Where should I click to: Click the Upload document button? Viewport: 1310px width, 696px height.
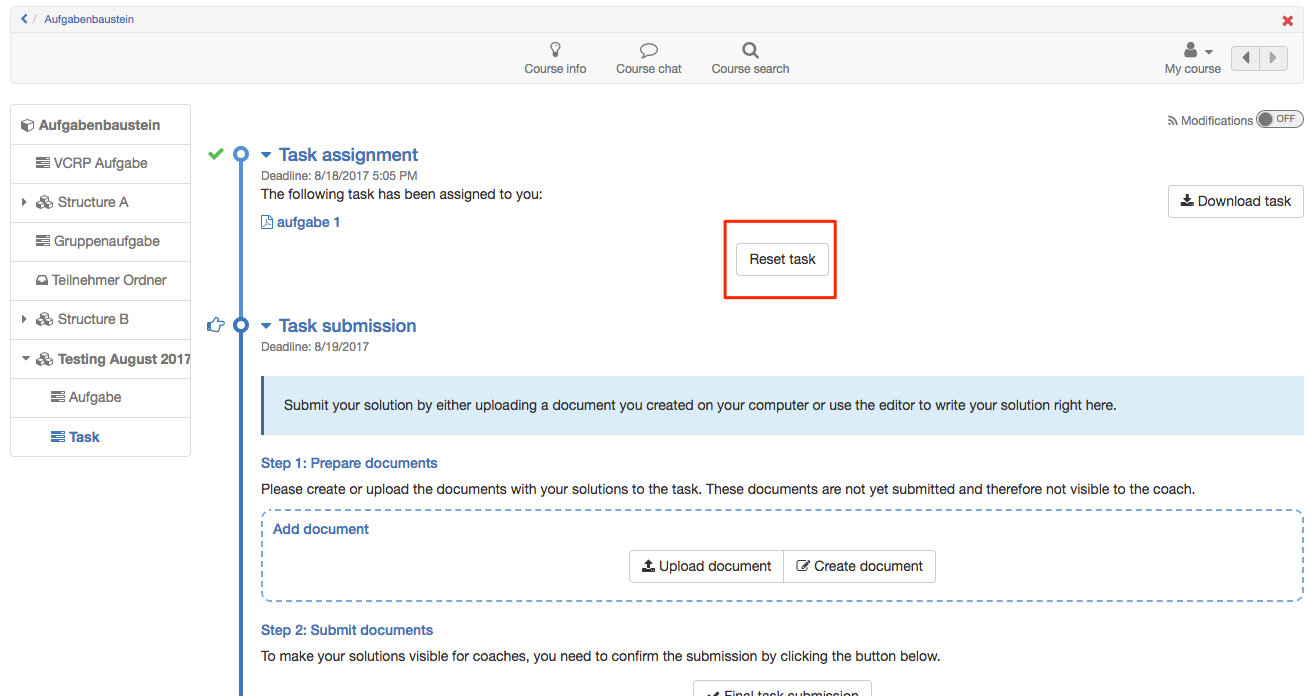tap(706, 566)
